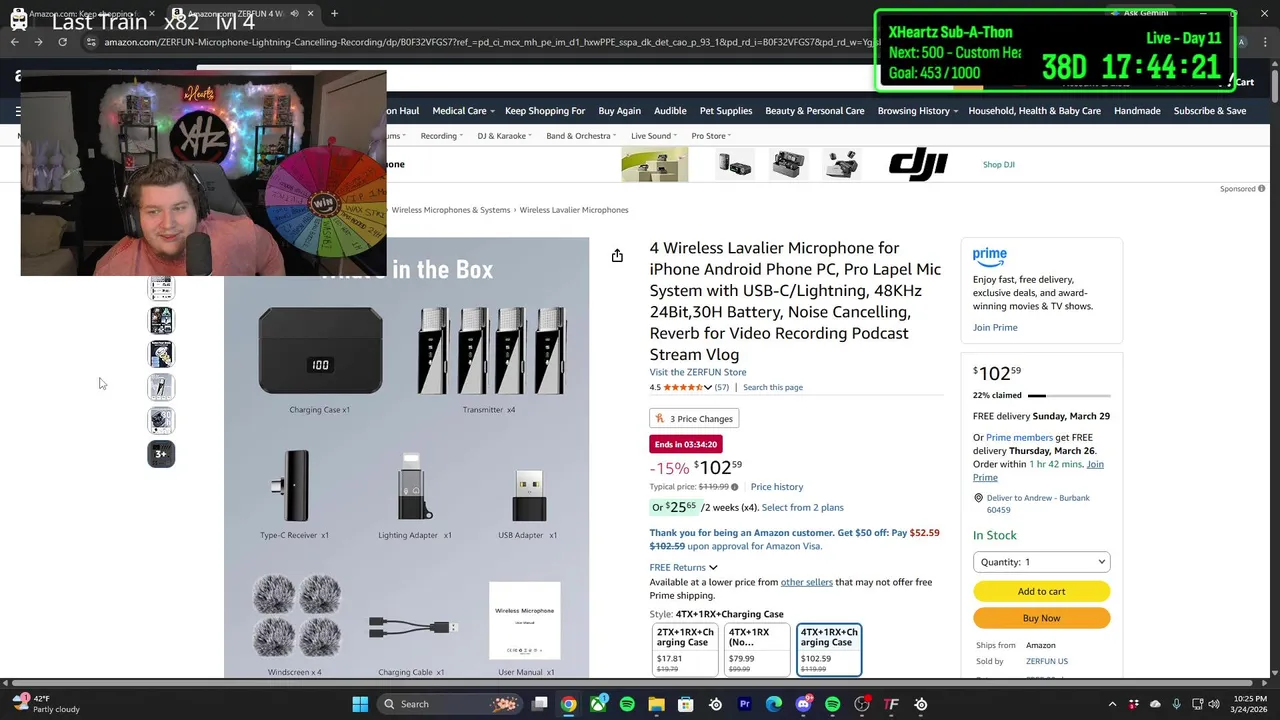Open Chrome from the taskbar
Viewport: 1280px width, 720px height.
click(568, 704)
